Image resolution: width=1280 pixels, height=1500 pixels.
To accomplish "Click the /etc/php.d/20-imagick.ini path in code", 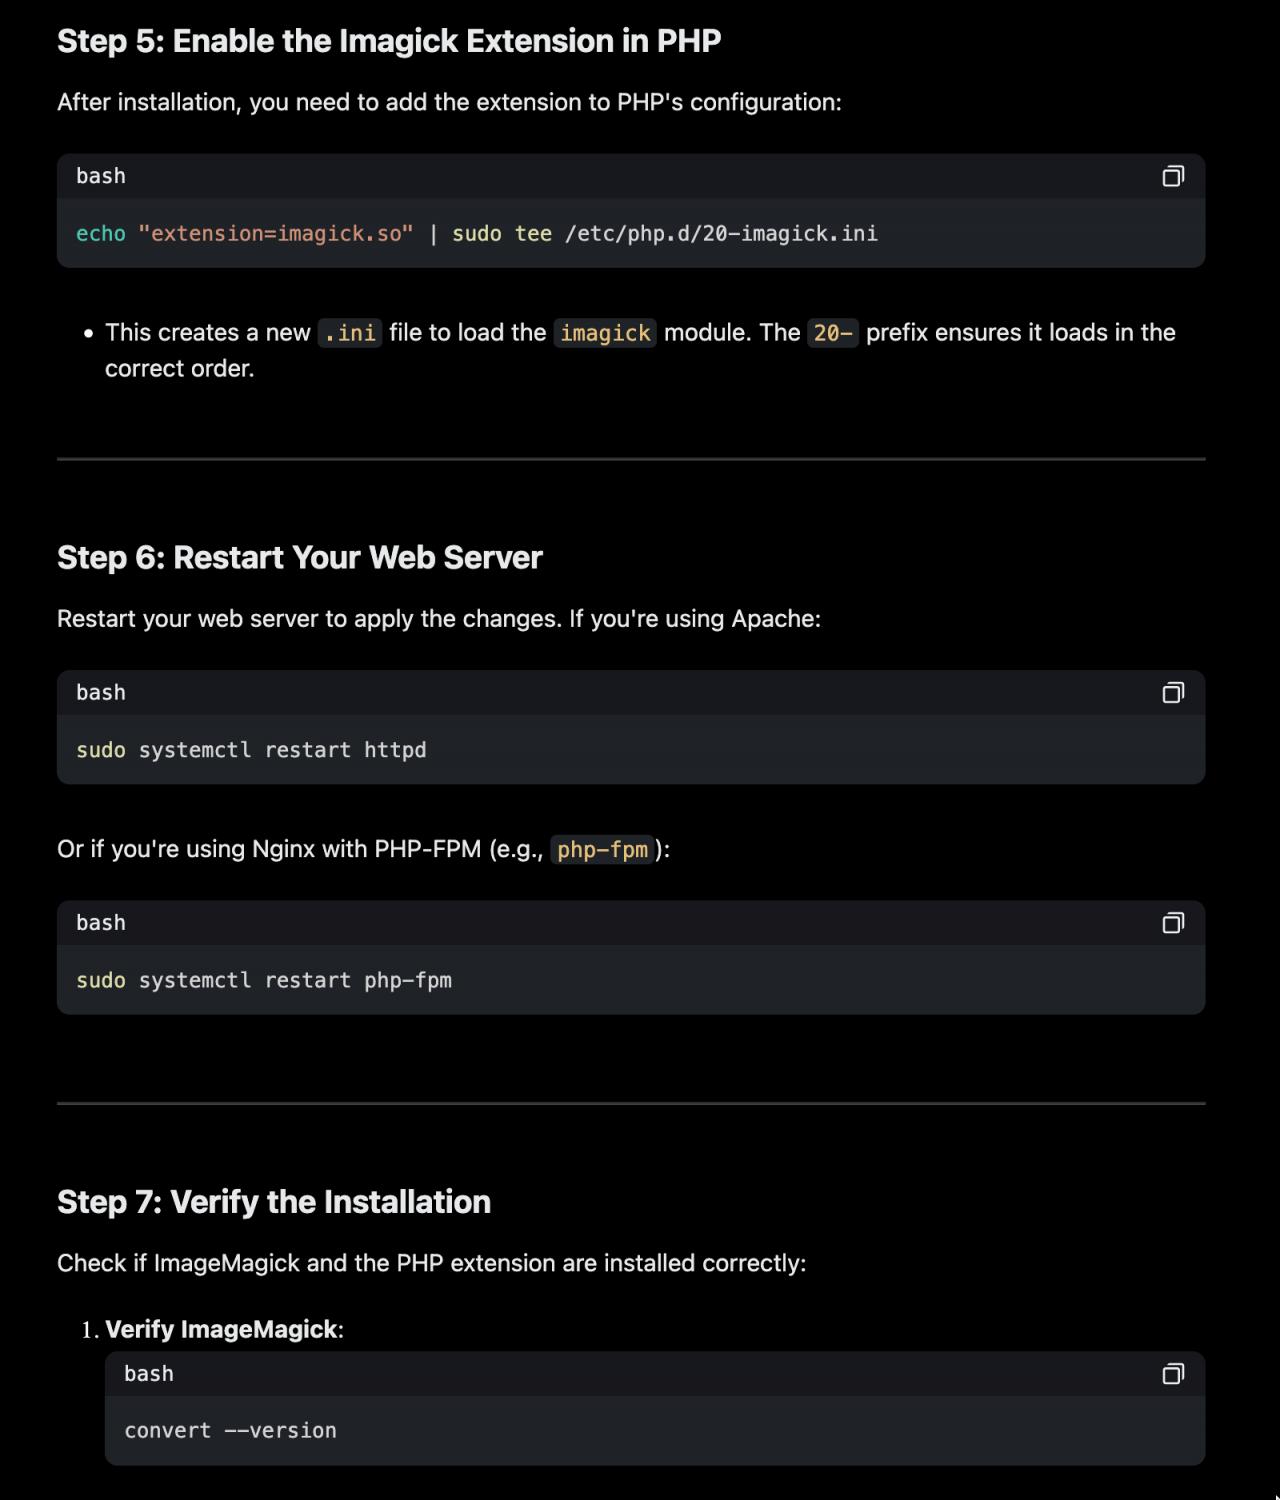I will pos(721,234).
